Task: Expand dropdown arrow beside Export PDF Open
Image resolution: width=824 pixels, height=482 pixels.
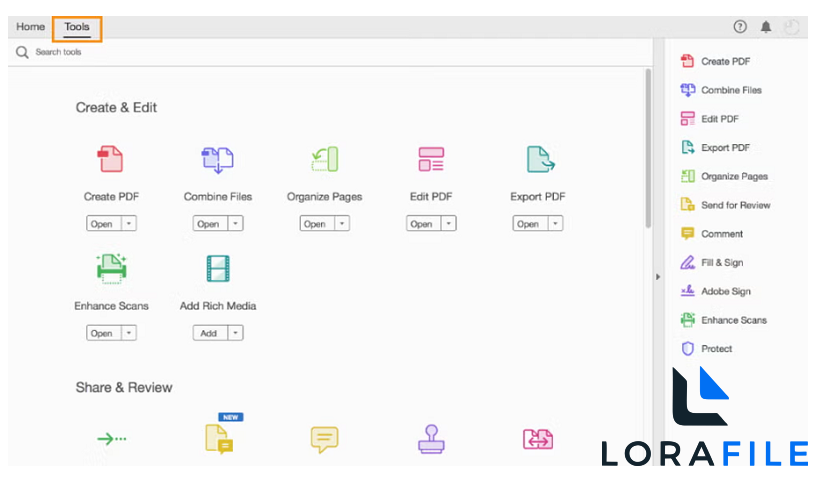Action: pos(555,223)
